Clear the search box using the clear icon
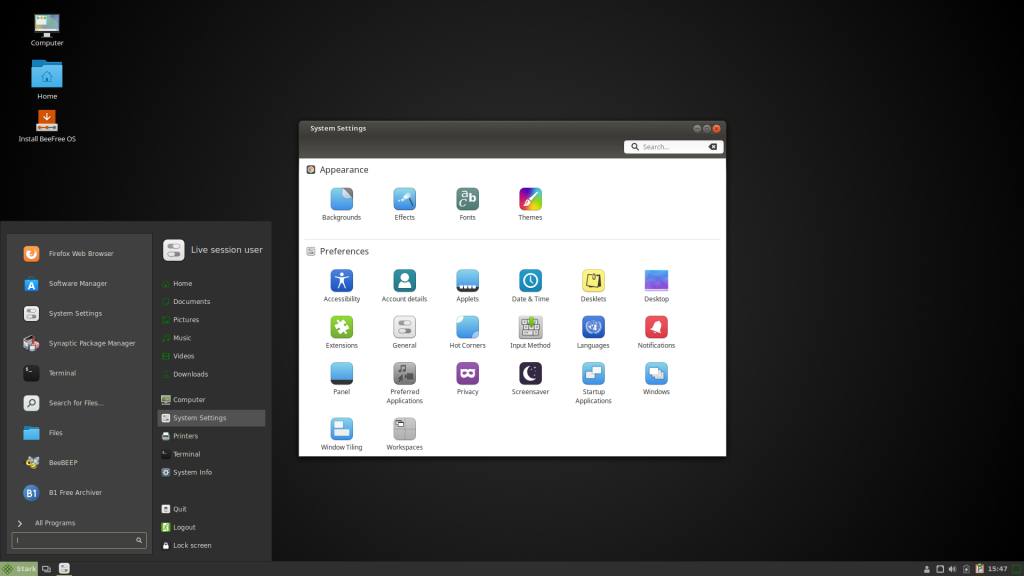Viewport: 1024px width, 576px height. coord(711,146)
